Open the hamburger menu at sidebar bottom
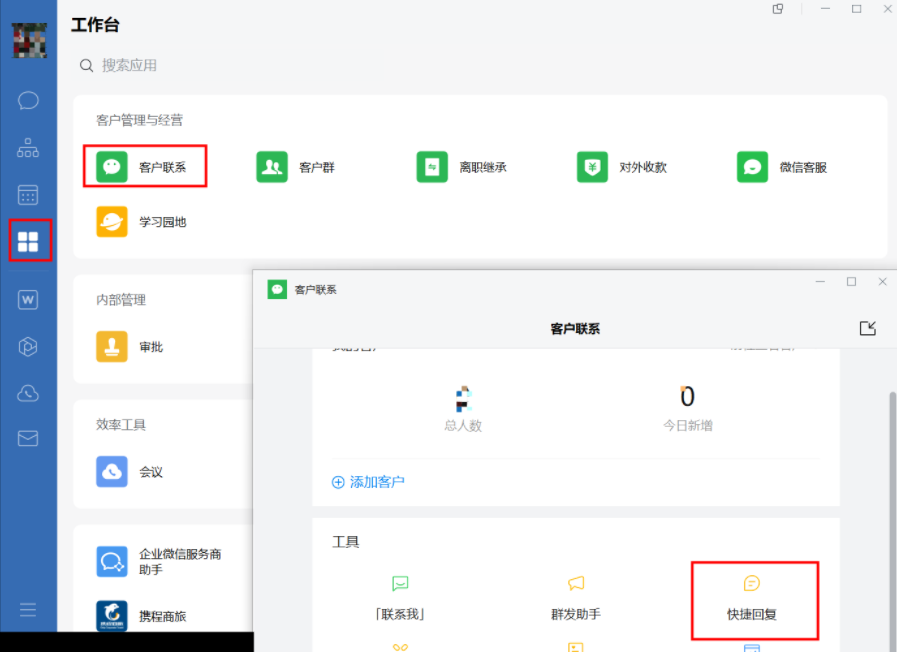The height and width of the screenshot is (653, 897). pos(28,610)
